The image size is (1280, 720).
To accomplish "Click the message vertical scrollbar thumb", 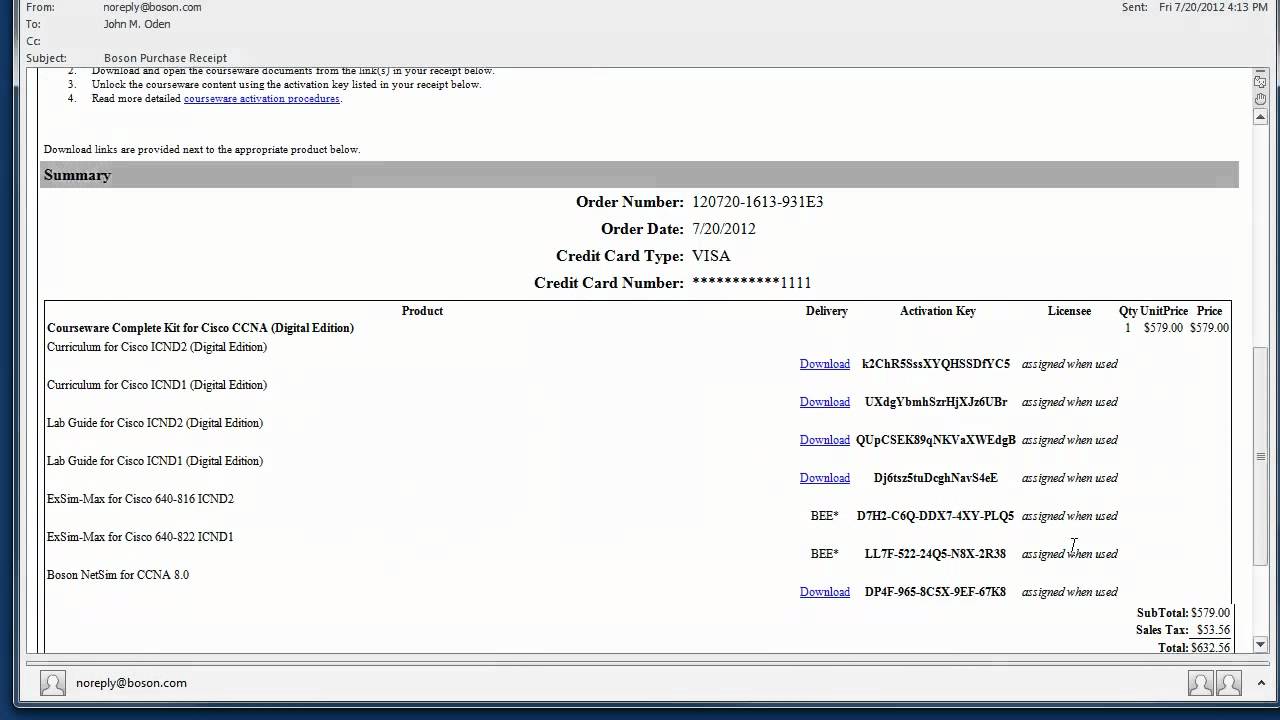I will click(x=1260, y=457).
